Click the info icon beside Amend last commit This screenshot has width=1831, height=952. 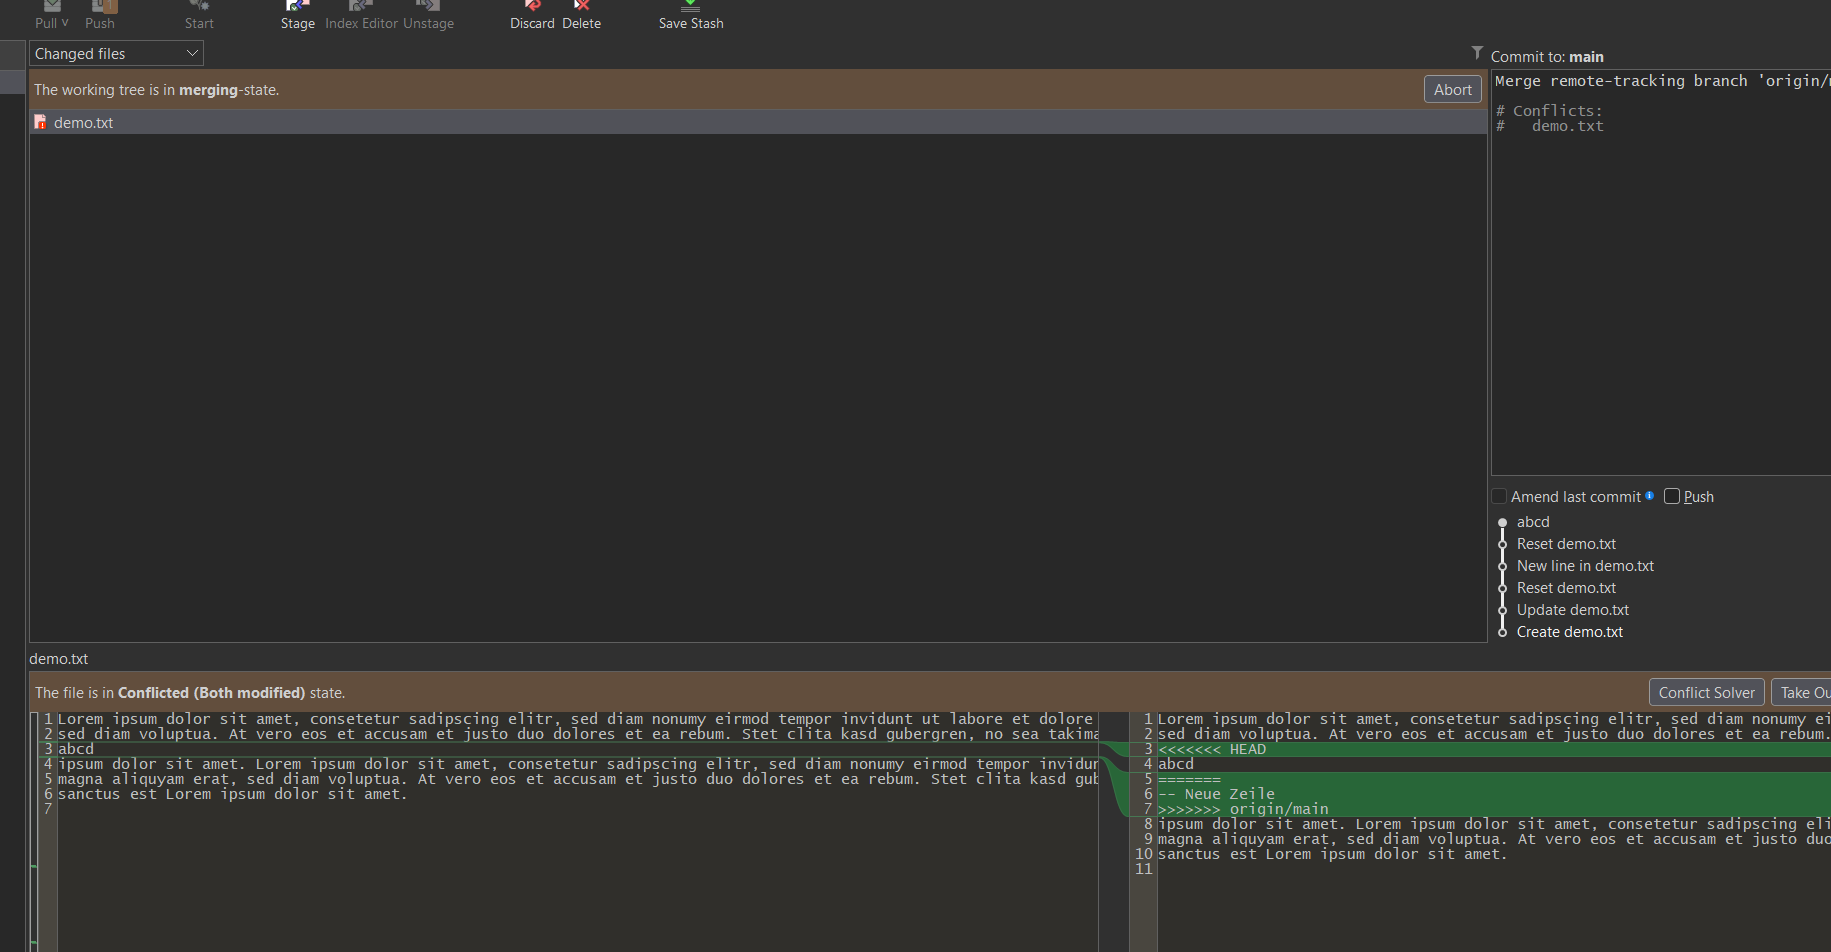click(x=1650, y=496)
